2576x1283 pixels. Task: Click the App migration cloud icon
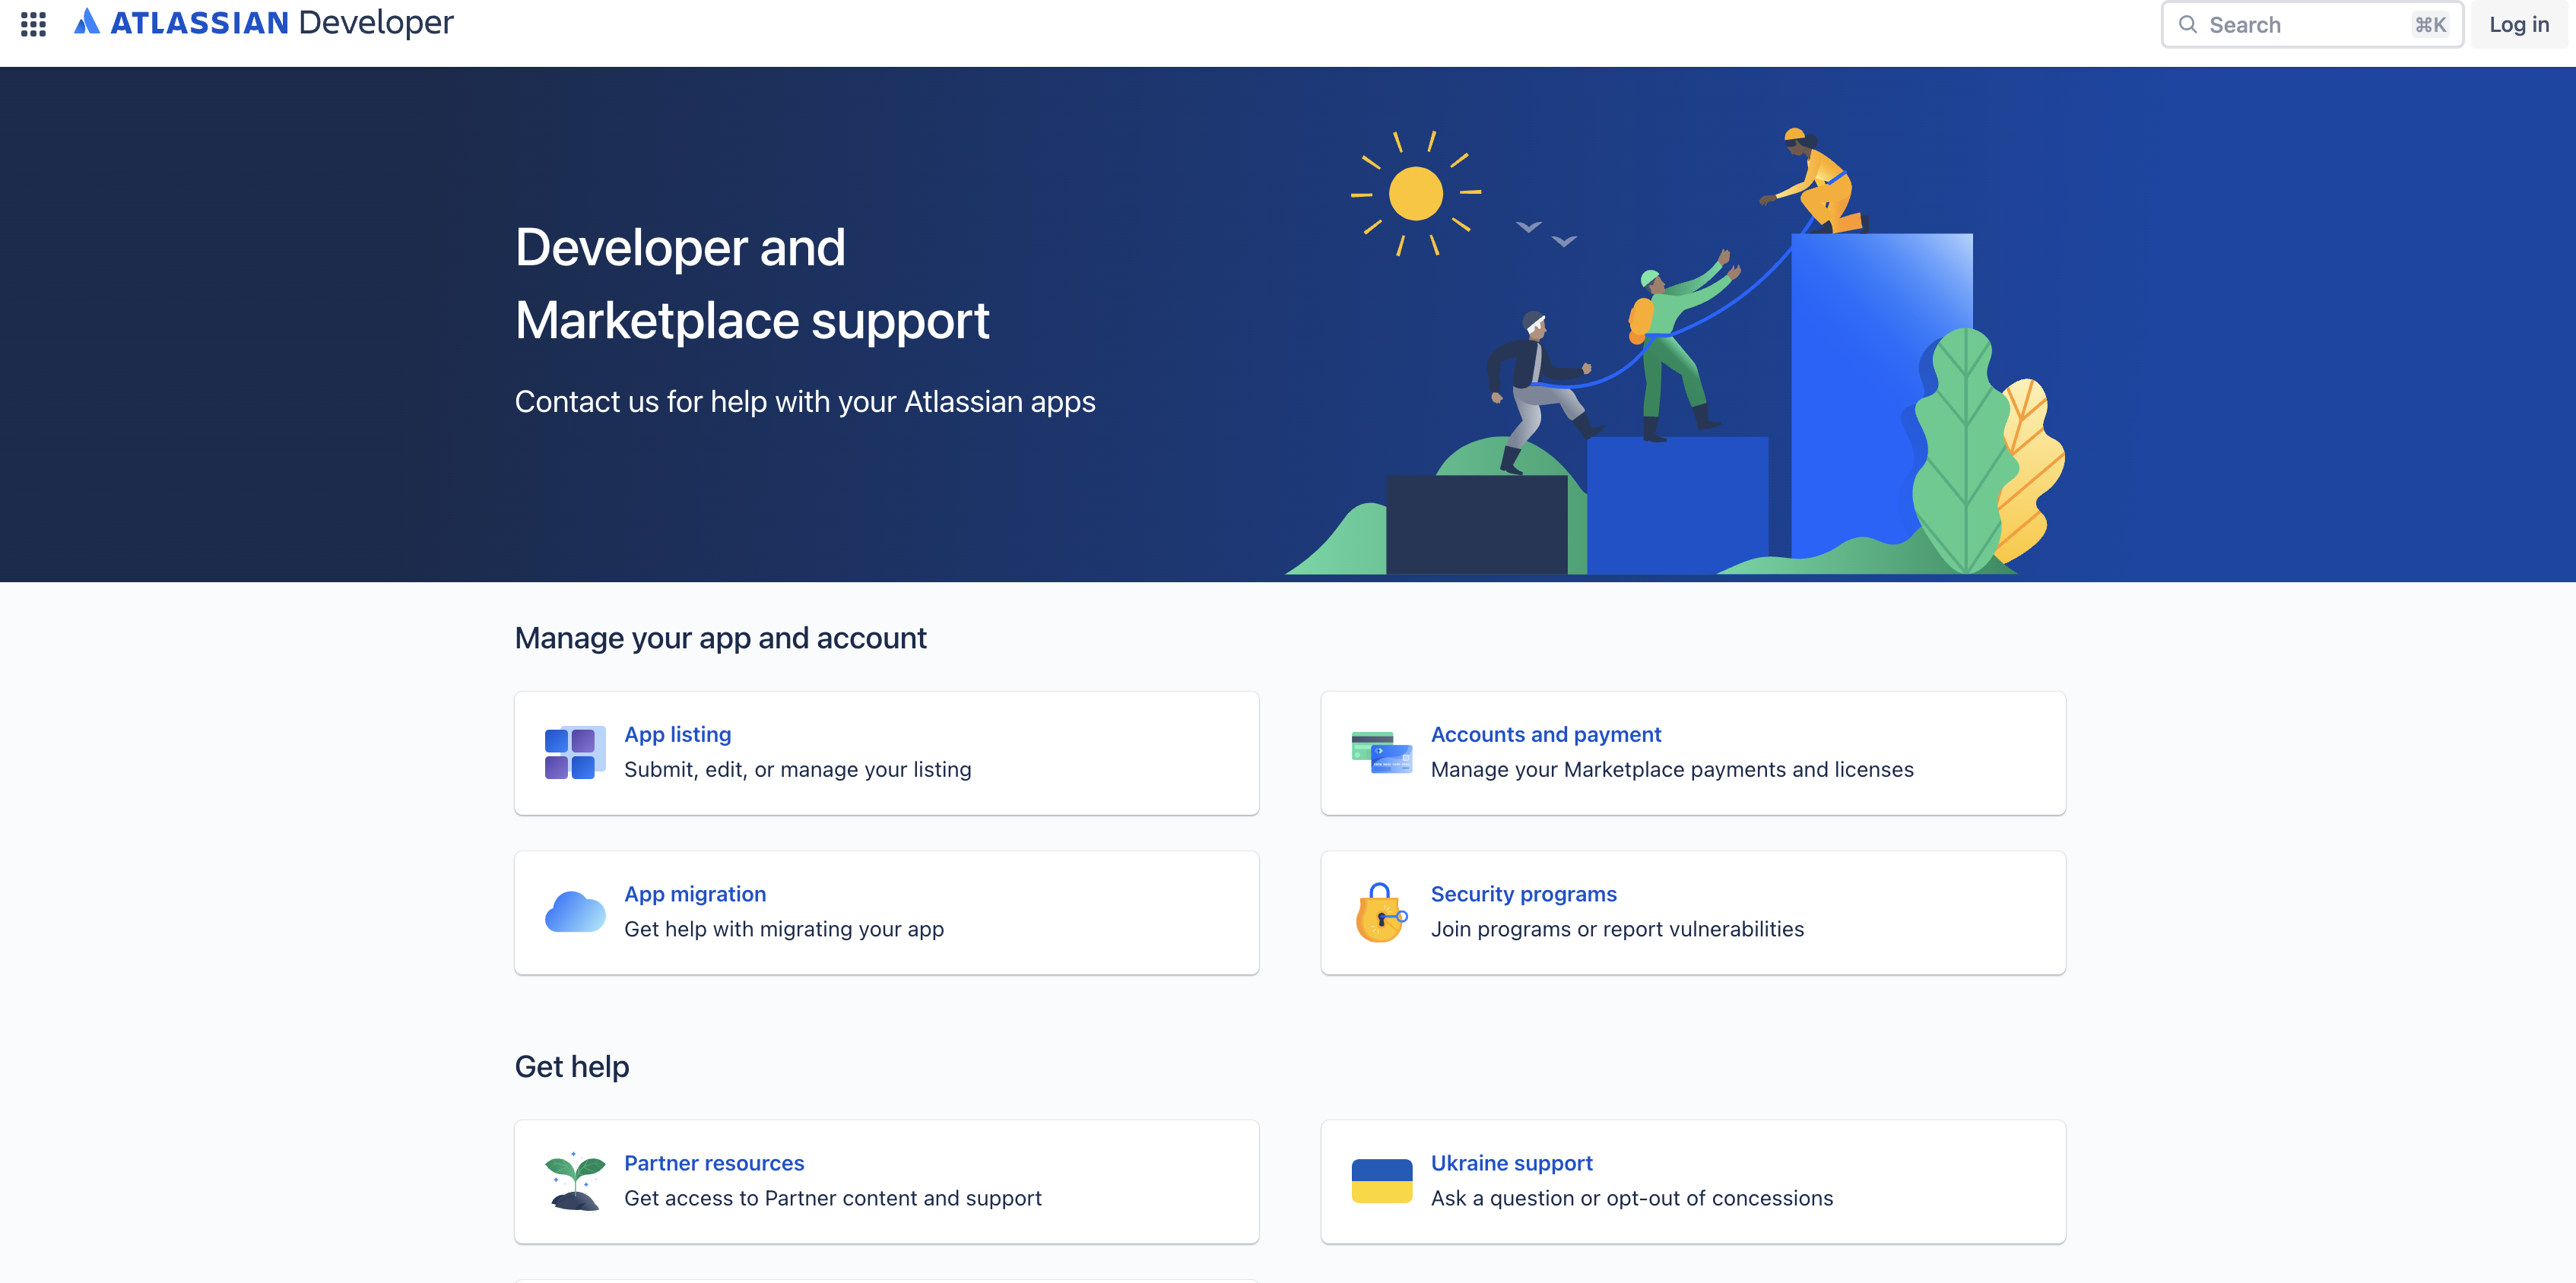point(574,912)
